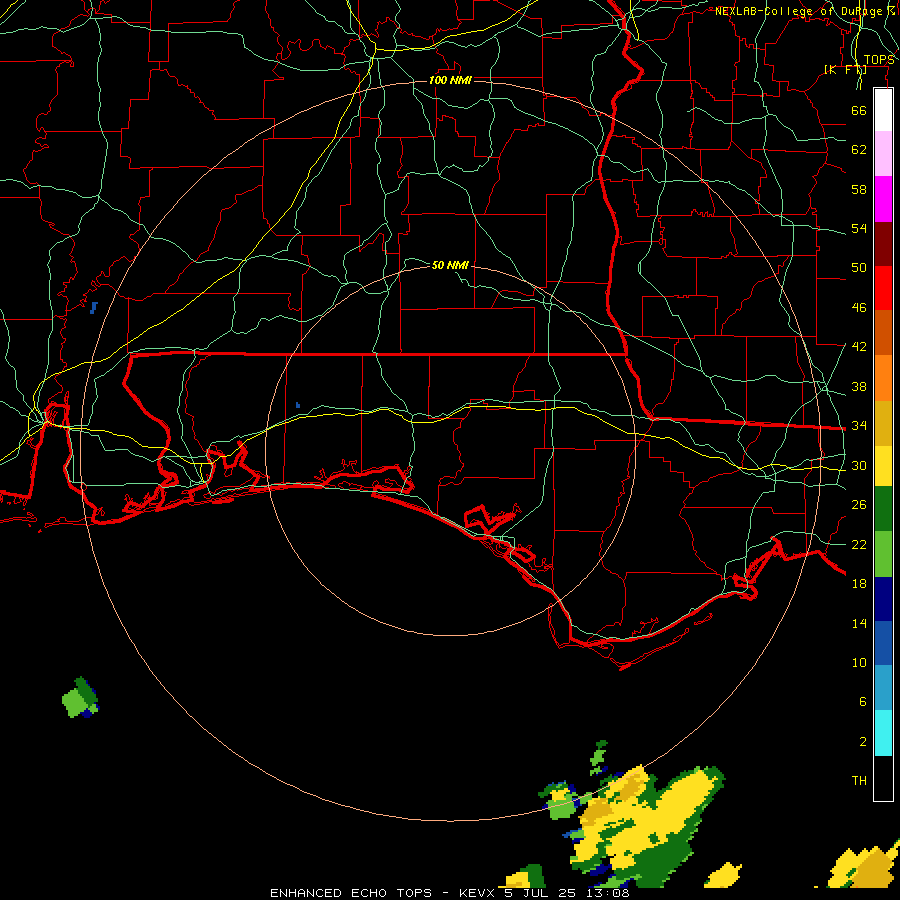Click the 34 legend value
900x900 pixels.
(859, 426)
